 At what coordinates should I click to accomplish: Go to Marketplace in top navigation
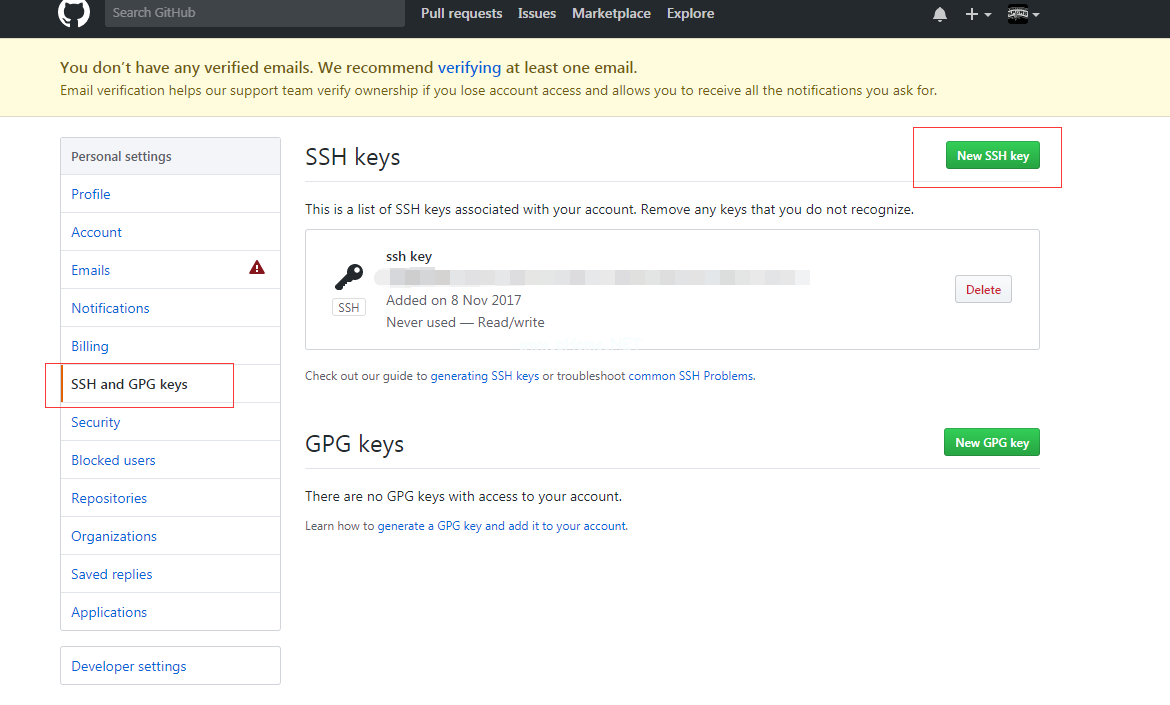pyautogui.click(x=611, y=13)
